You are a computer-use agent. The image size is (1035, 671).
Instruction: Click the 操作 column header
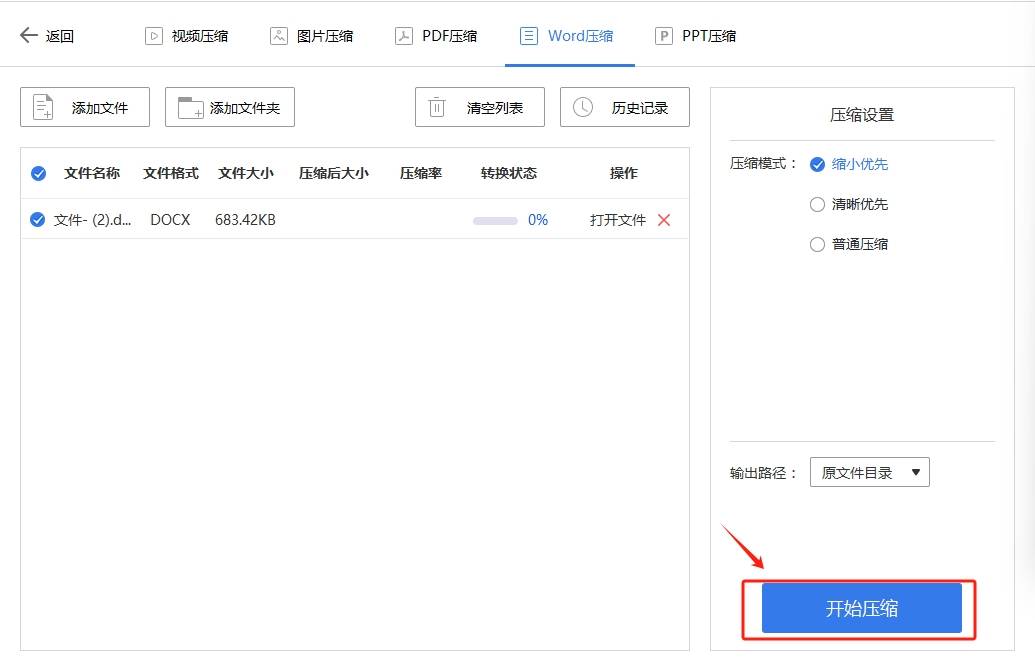pos(624,174)
